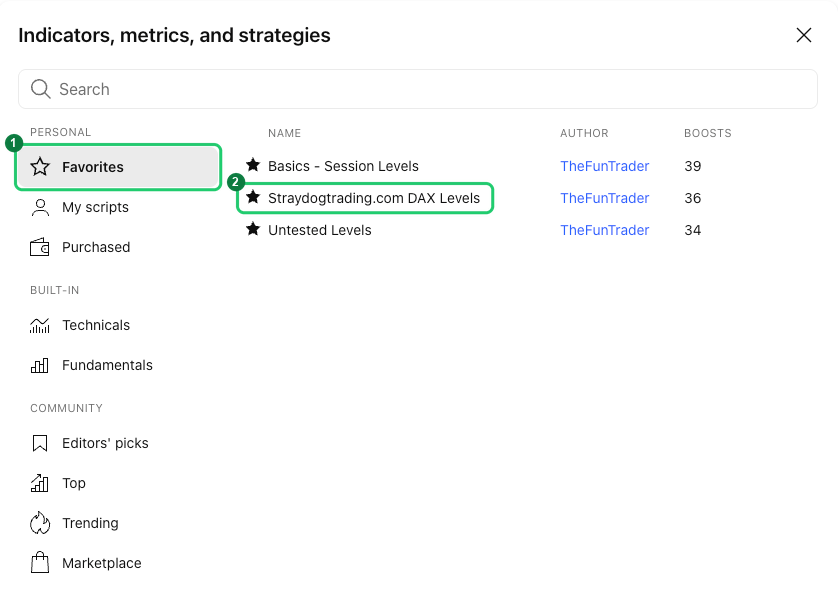
Task: Click the 34 boosts value
Action: [x=693, y=230]
